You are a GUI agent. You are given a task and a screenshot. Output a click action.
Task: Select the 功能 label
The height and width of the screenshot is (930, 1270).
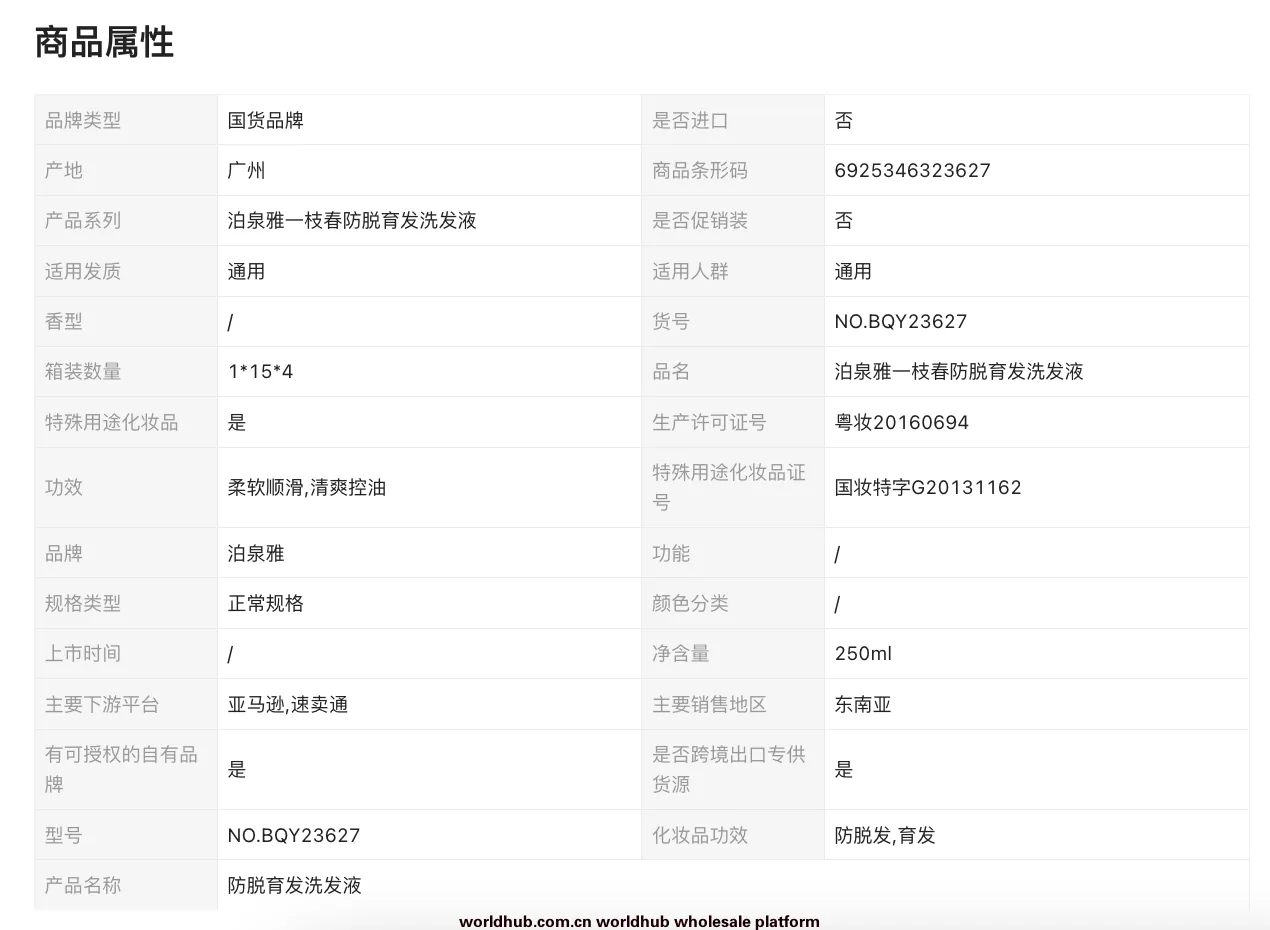(x=671, y=553)
